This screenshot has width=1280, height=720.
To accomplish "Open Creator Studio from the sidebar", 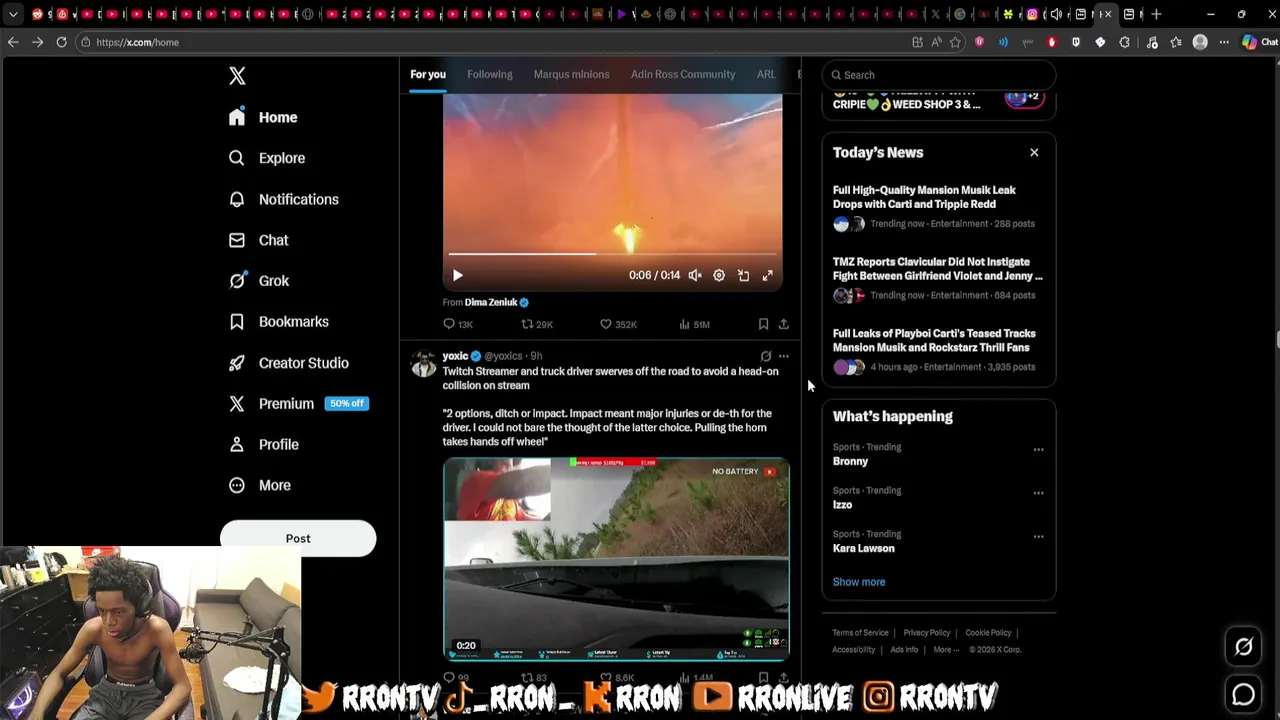I will [288, 363].
